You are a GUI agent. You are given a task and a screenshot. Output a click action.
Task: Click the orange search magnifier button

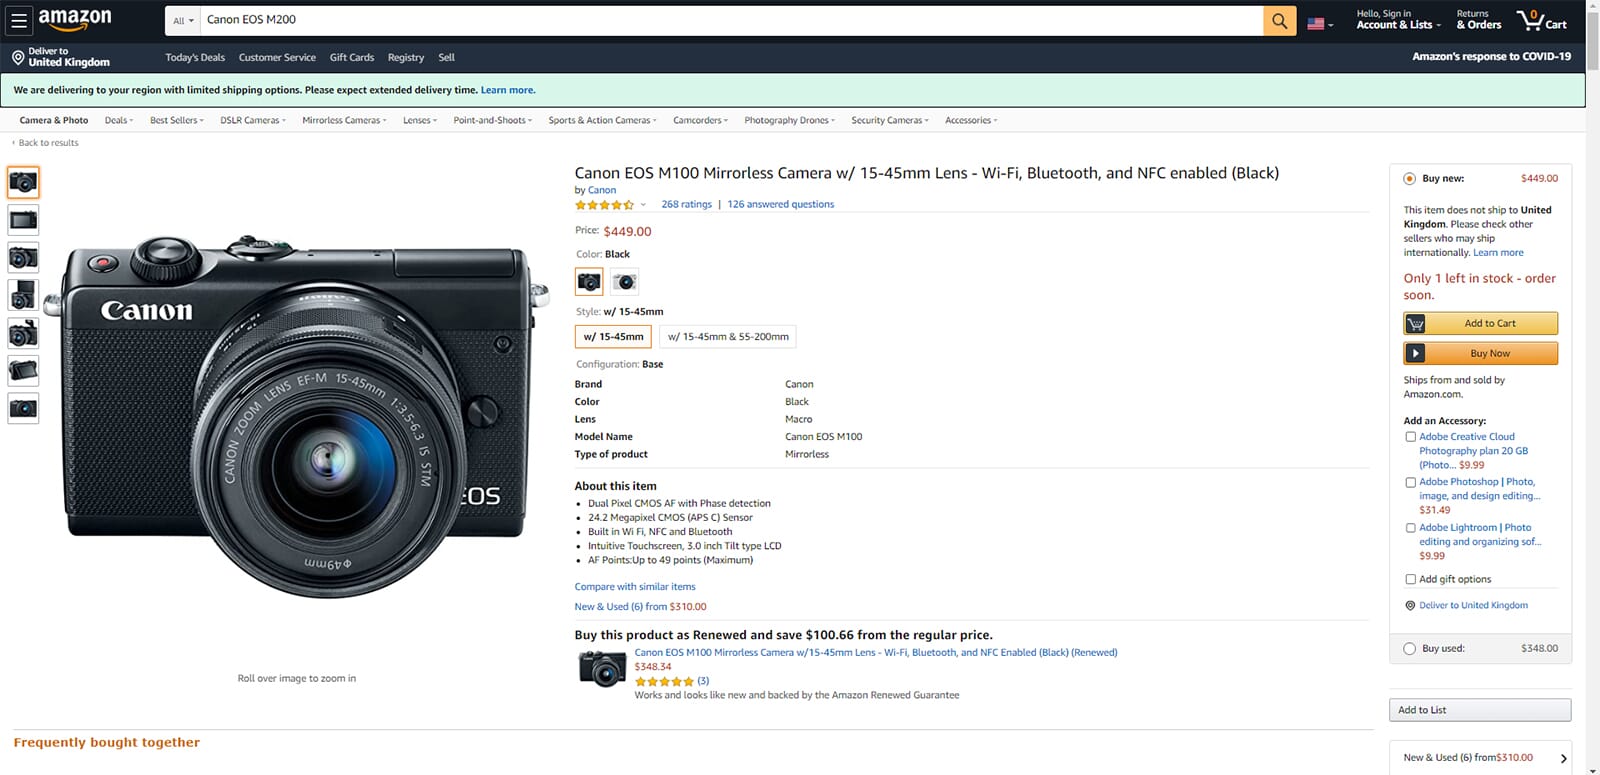[1279, 20]
